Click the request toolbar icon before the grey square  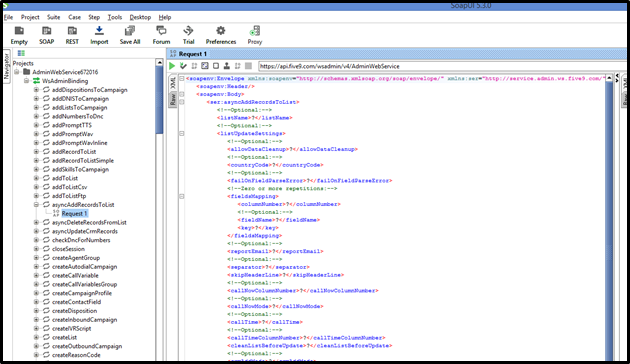[237, 66]
